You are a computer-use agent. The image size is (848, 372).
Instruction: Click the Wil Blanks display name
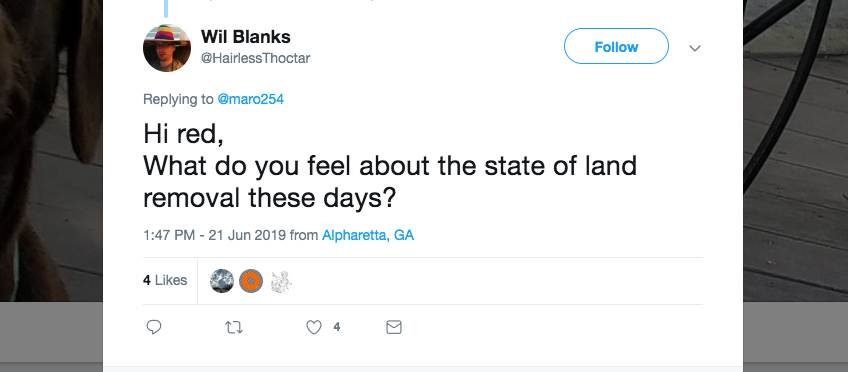pos(246,37)
